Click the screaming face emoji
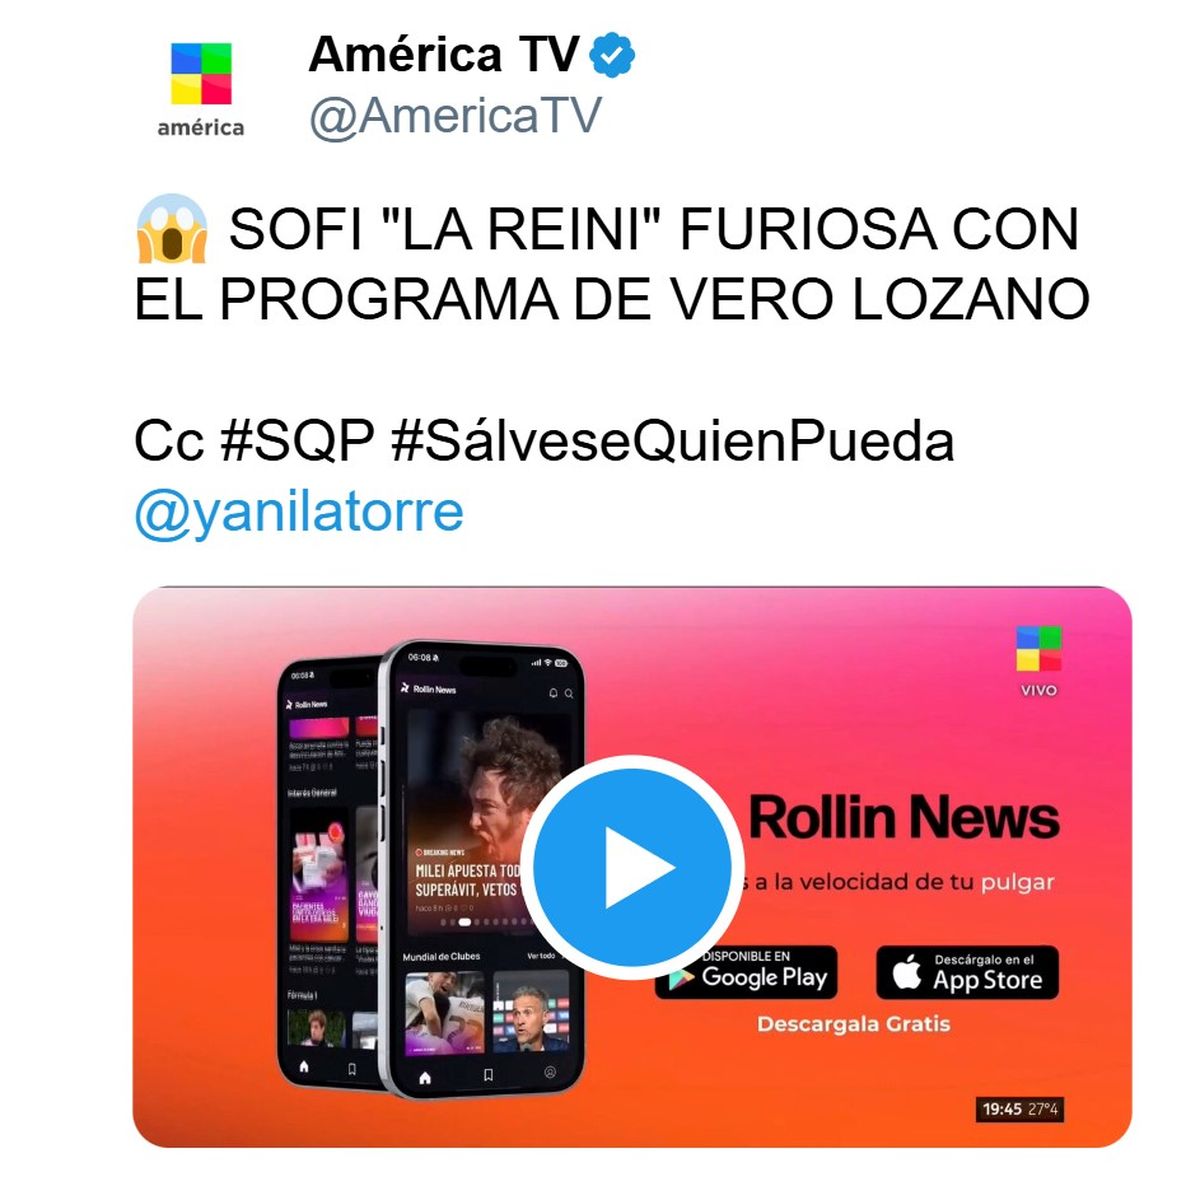The height and width of the screenshot is (1200, 1200). (172, 229)
